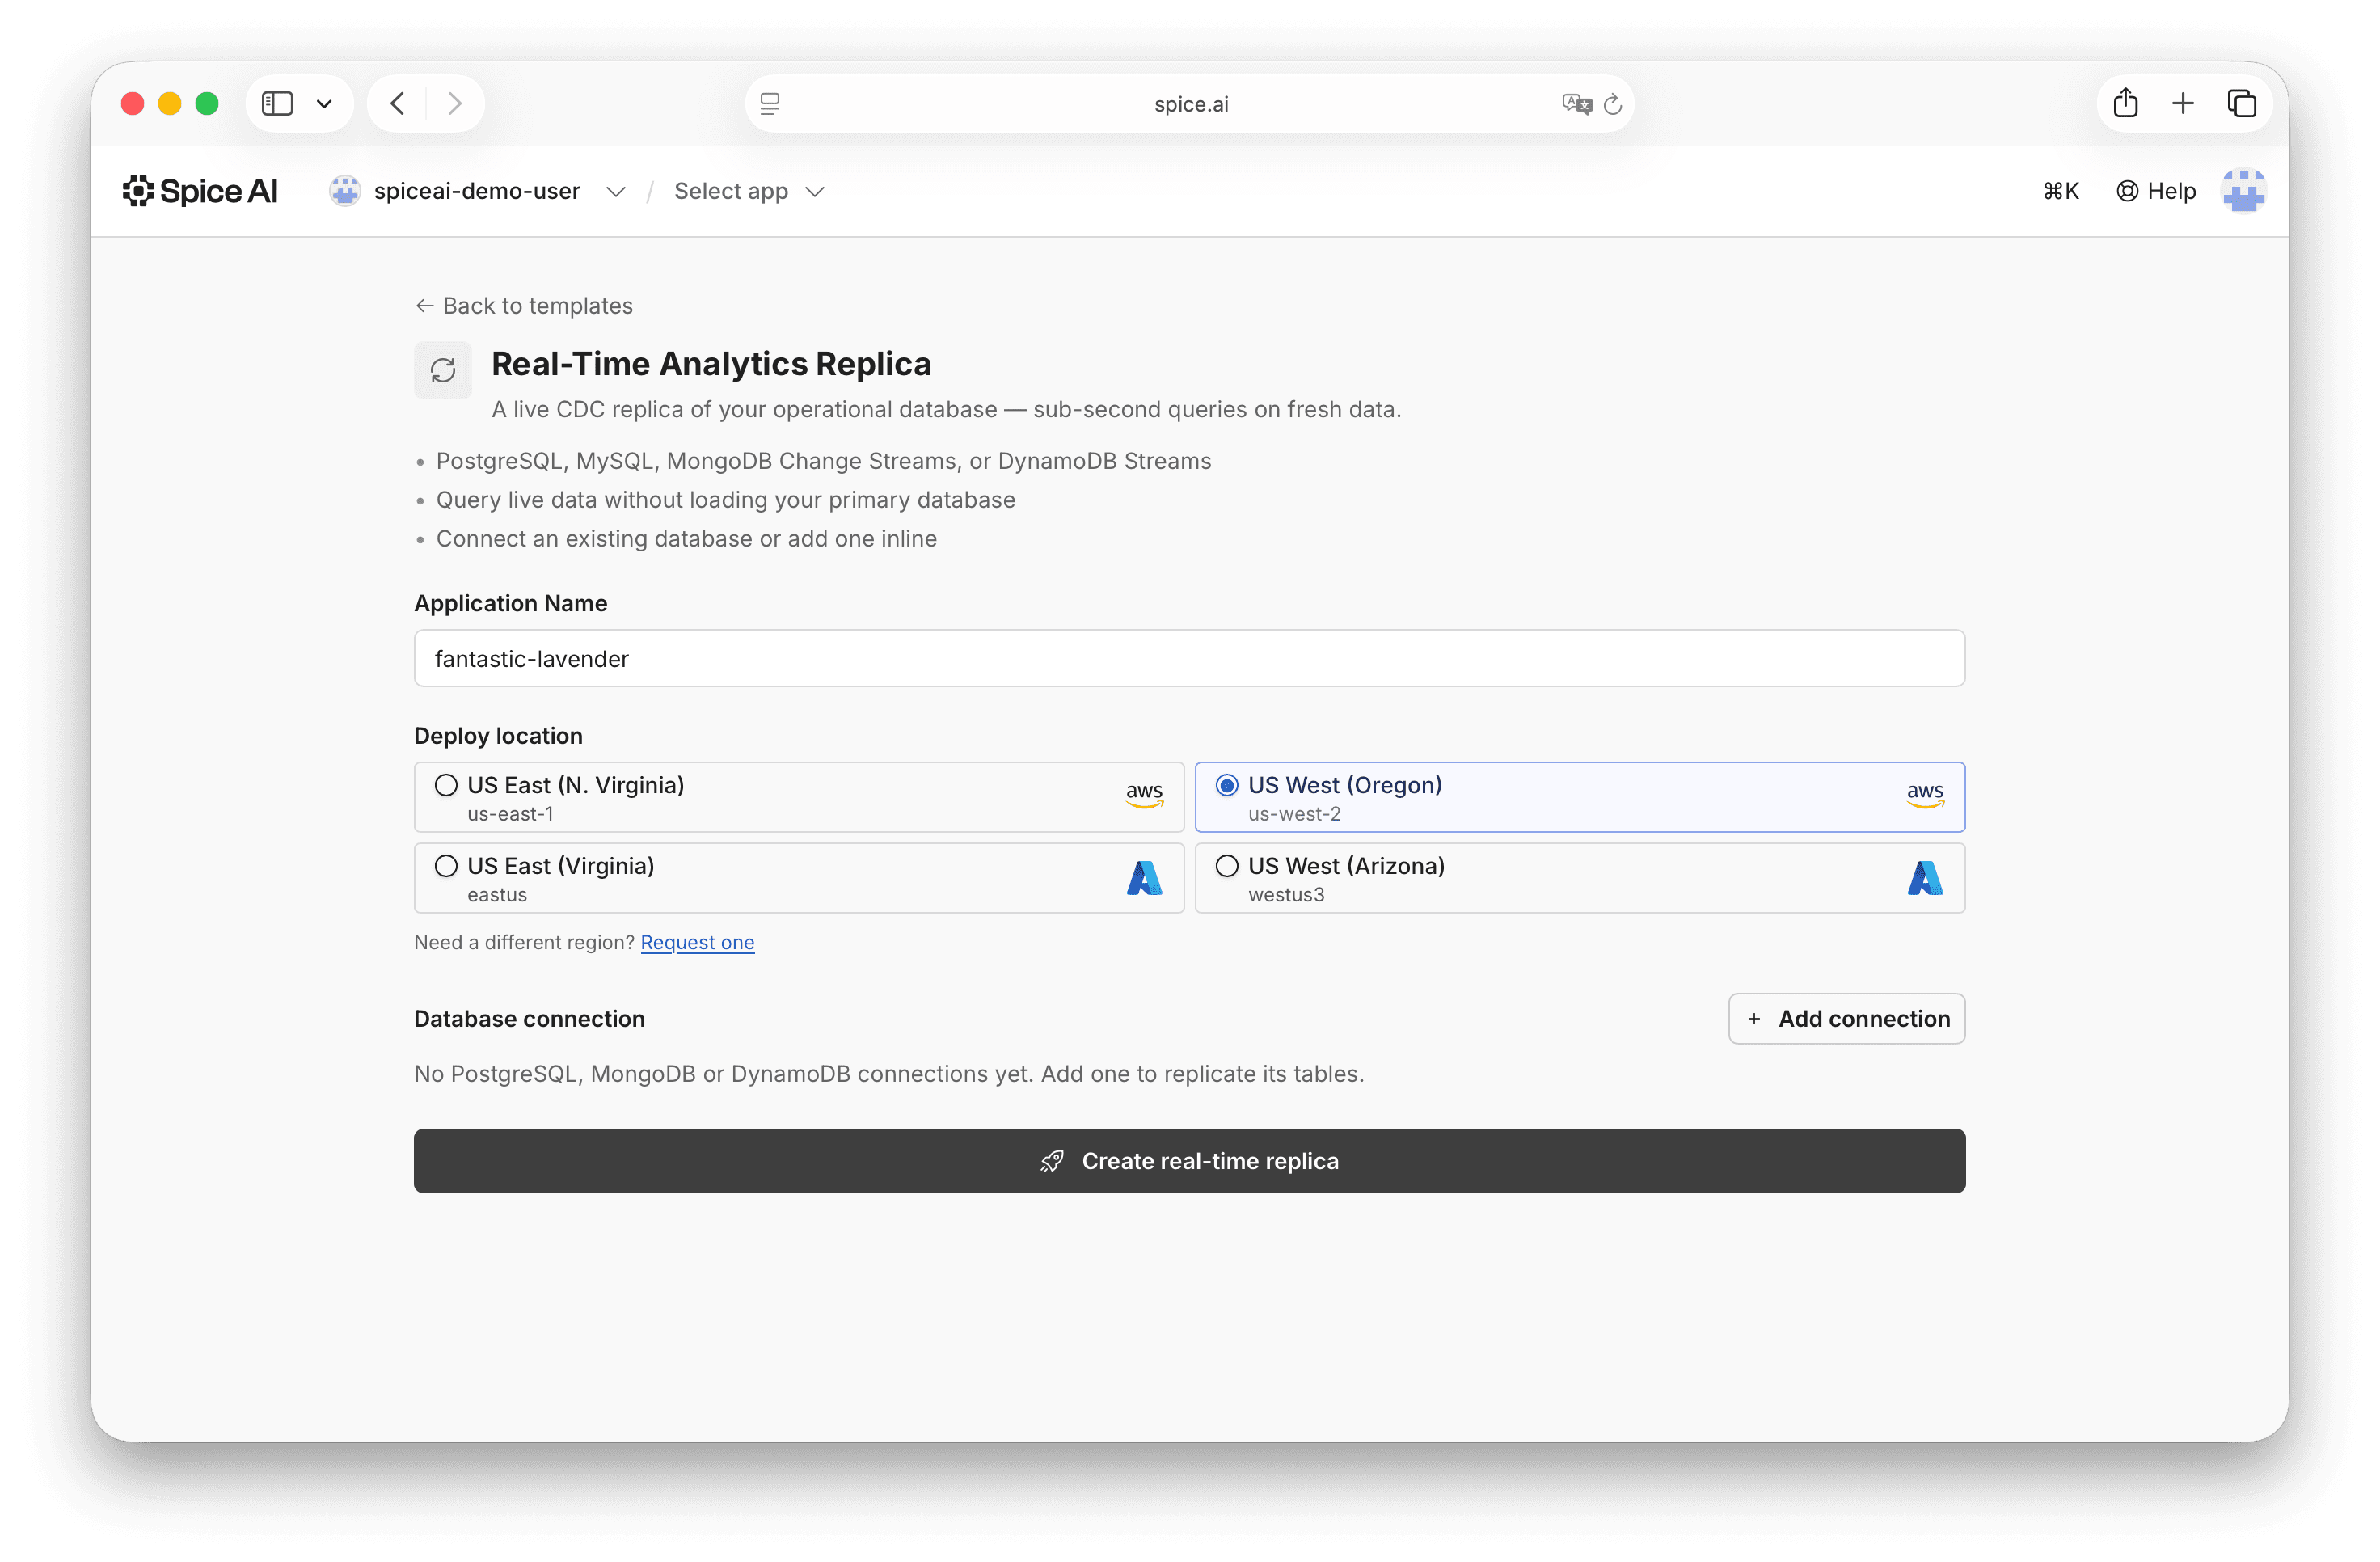Click the Spice AI logo
The height and width of the screenshot is (1562, 2380).
[x=200, y=191]
